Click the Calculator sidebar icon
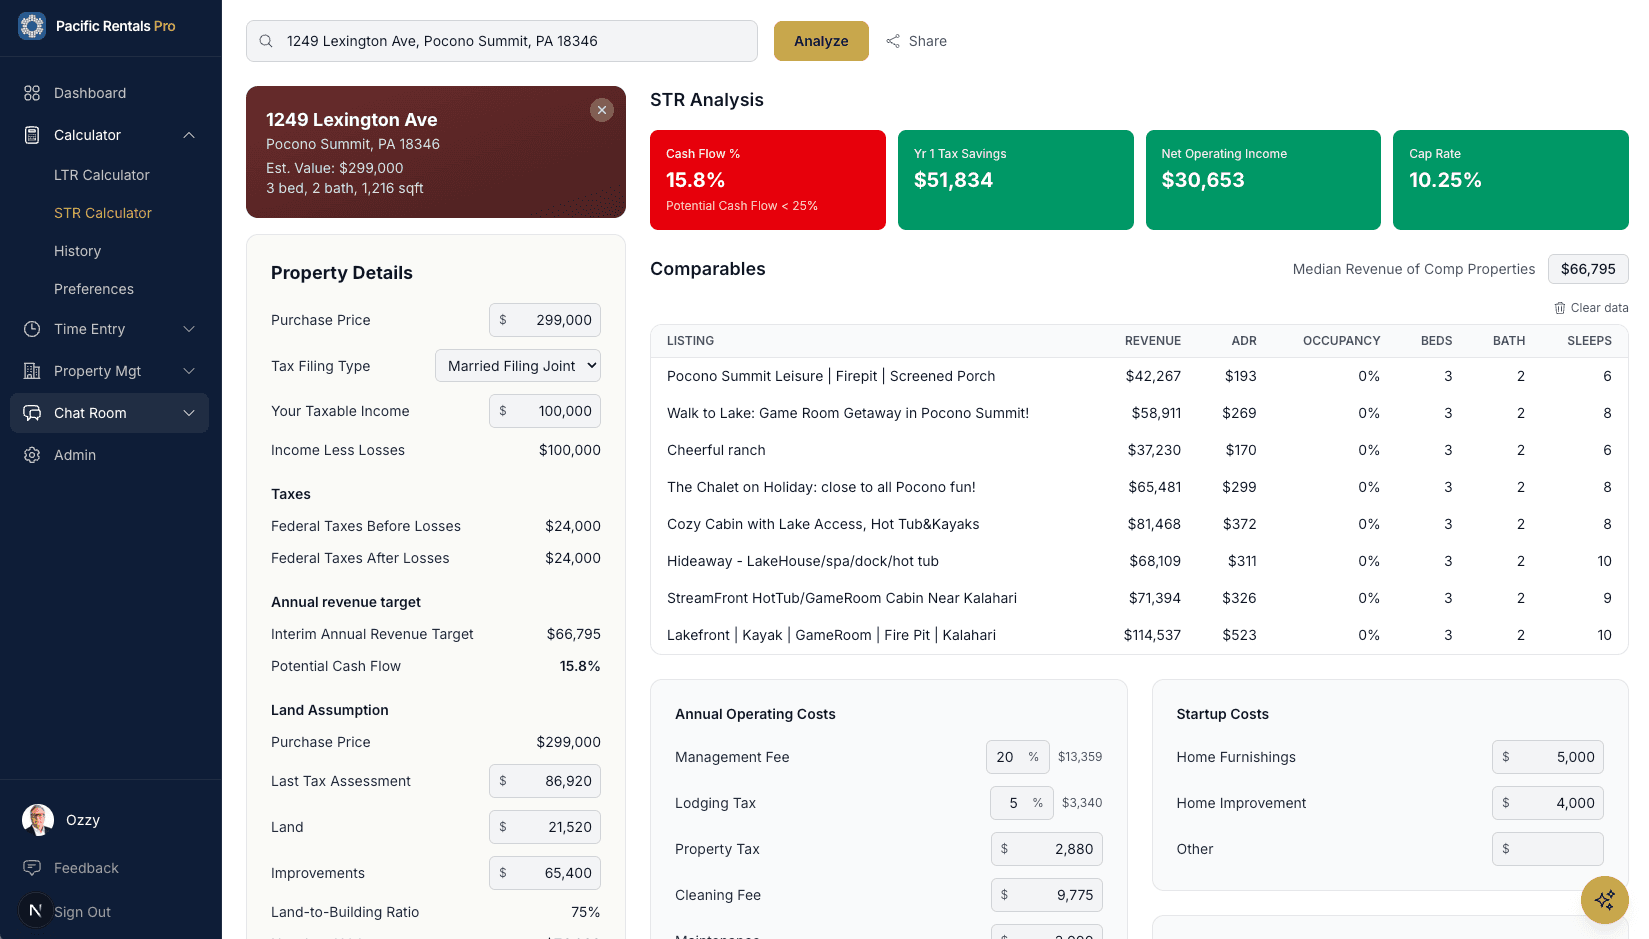The image size is (1649, 939). [x=32, y=135]
